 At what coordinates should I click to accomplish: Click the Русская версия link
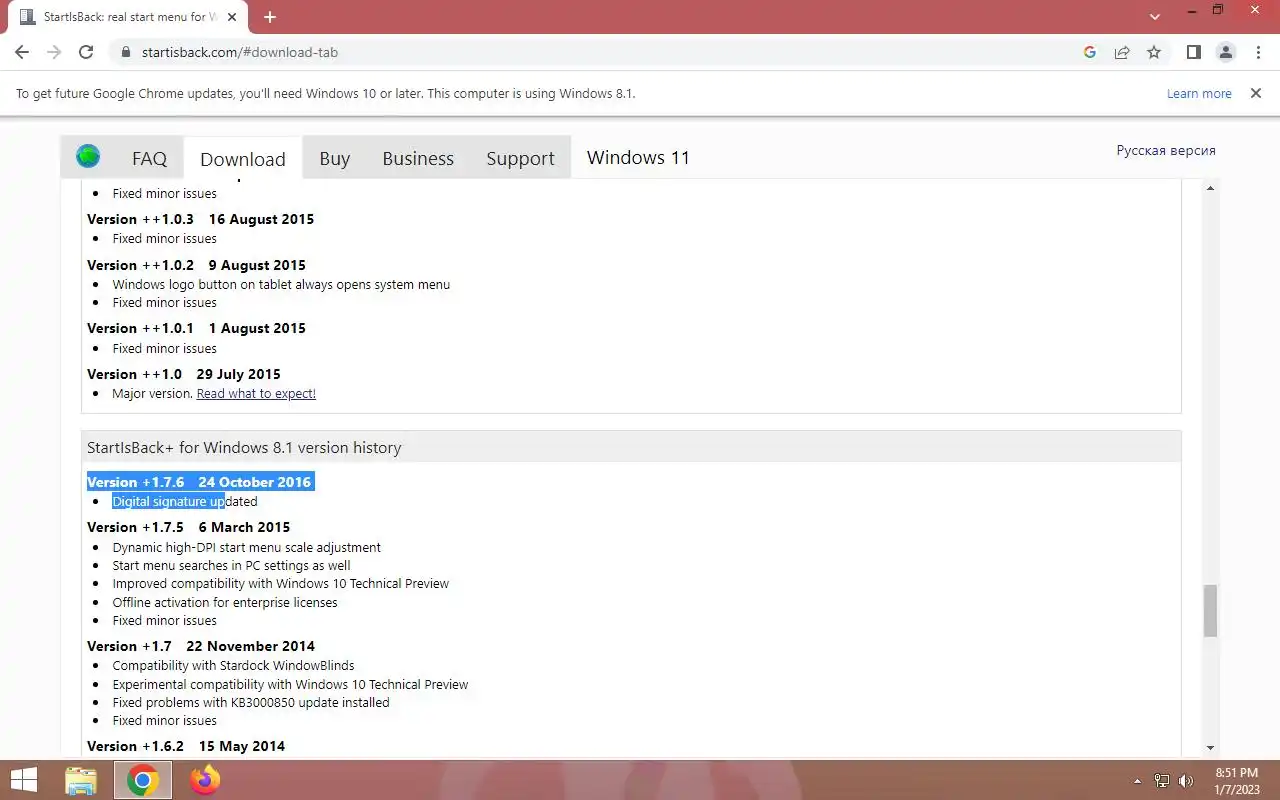click(1166, 150)
